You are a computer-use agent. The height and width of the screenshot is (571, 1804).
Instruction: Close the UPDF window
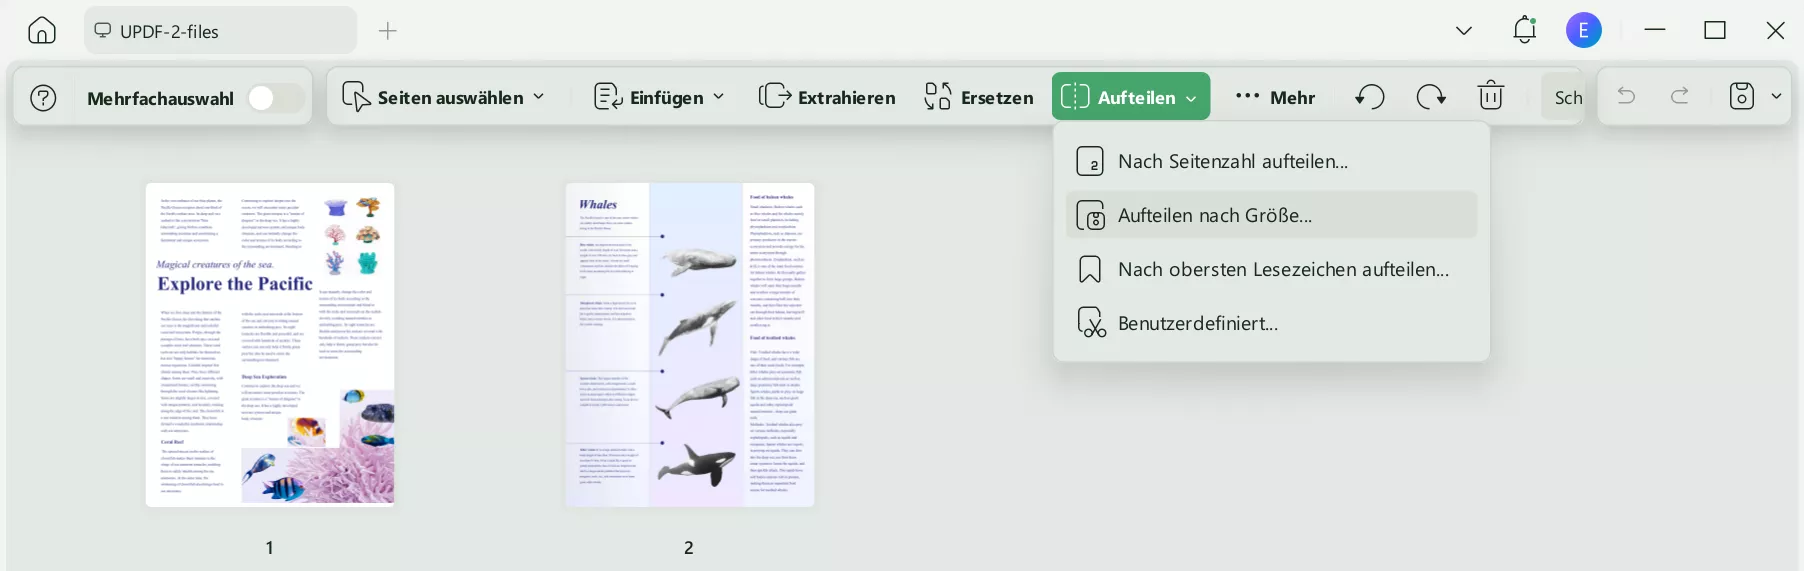pos(1776,30)
